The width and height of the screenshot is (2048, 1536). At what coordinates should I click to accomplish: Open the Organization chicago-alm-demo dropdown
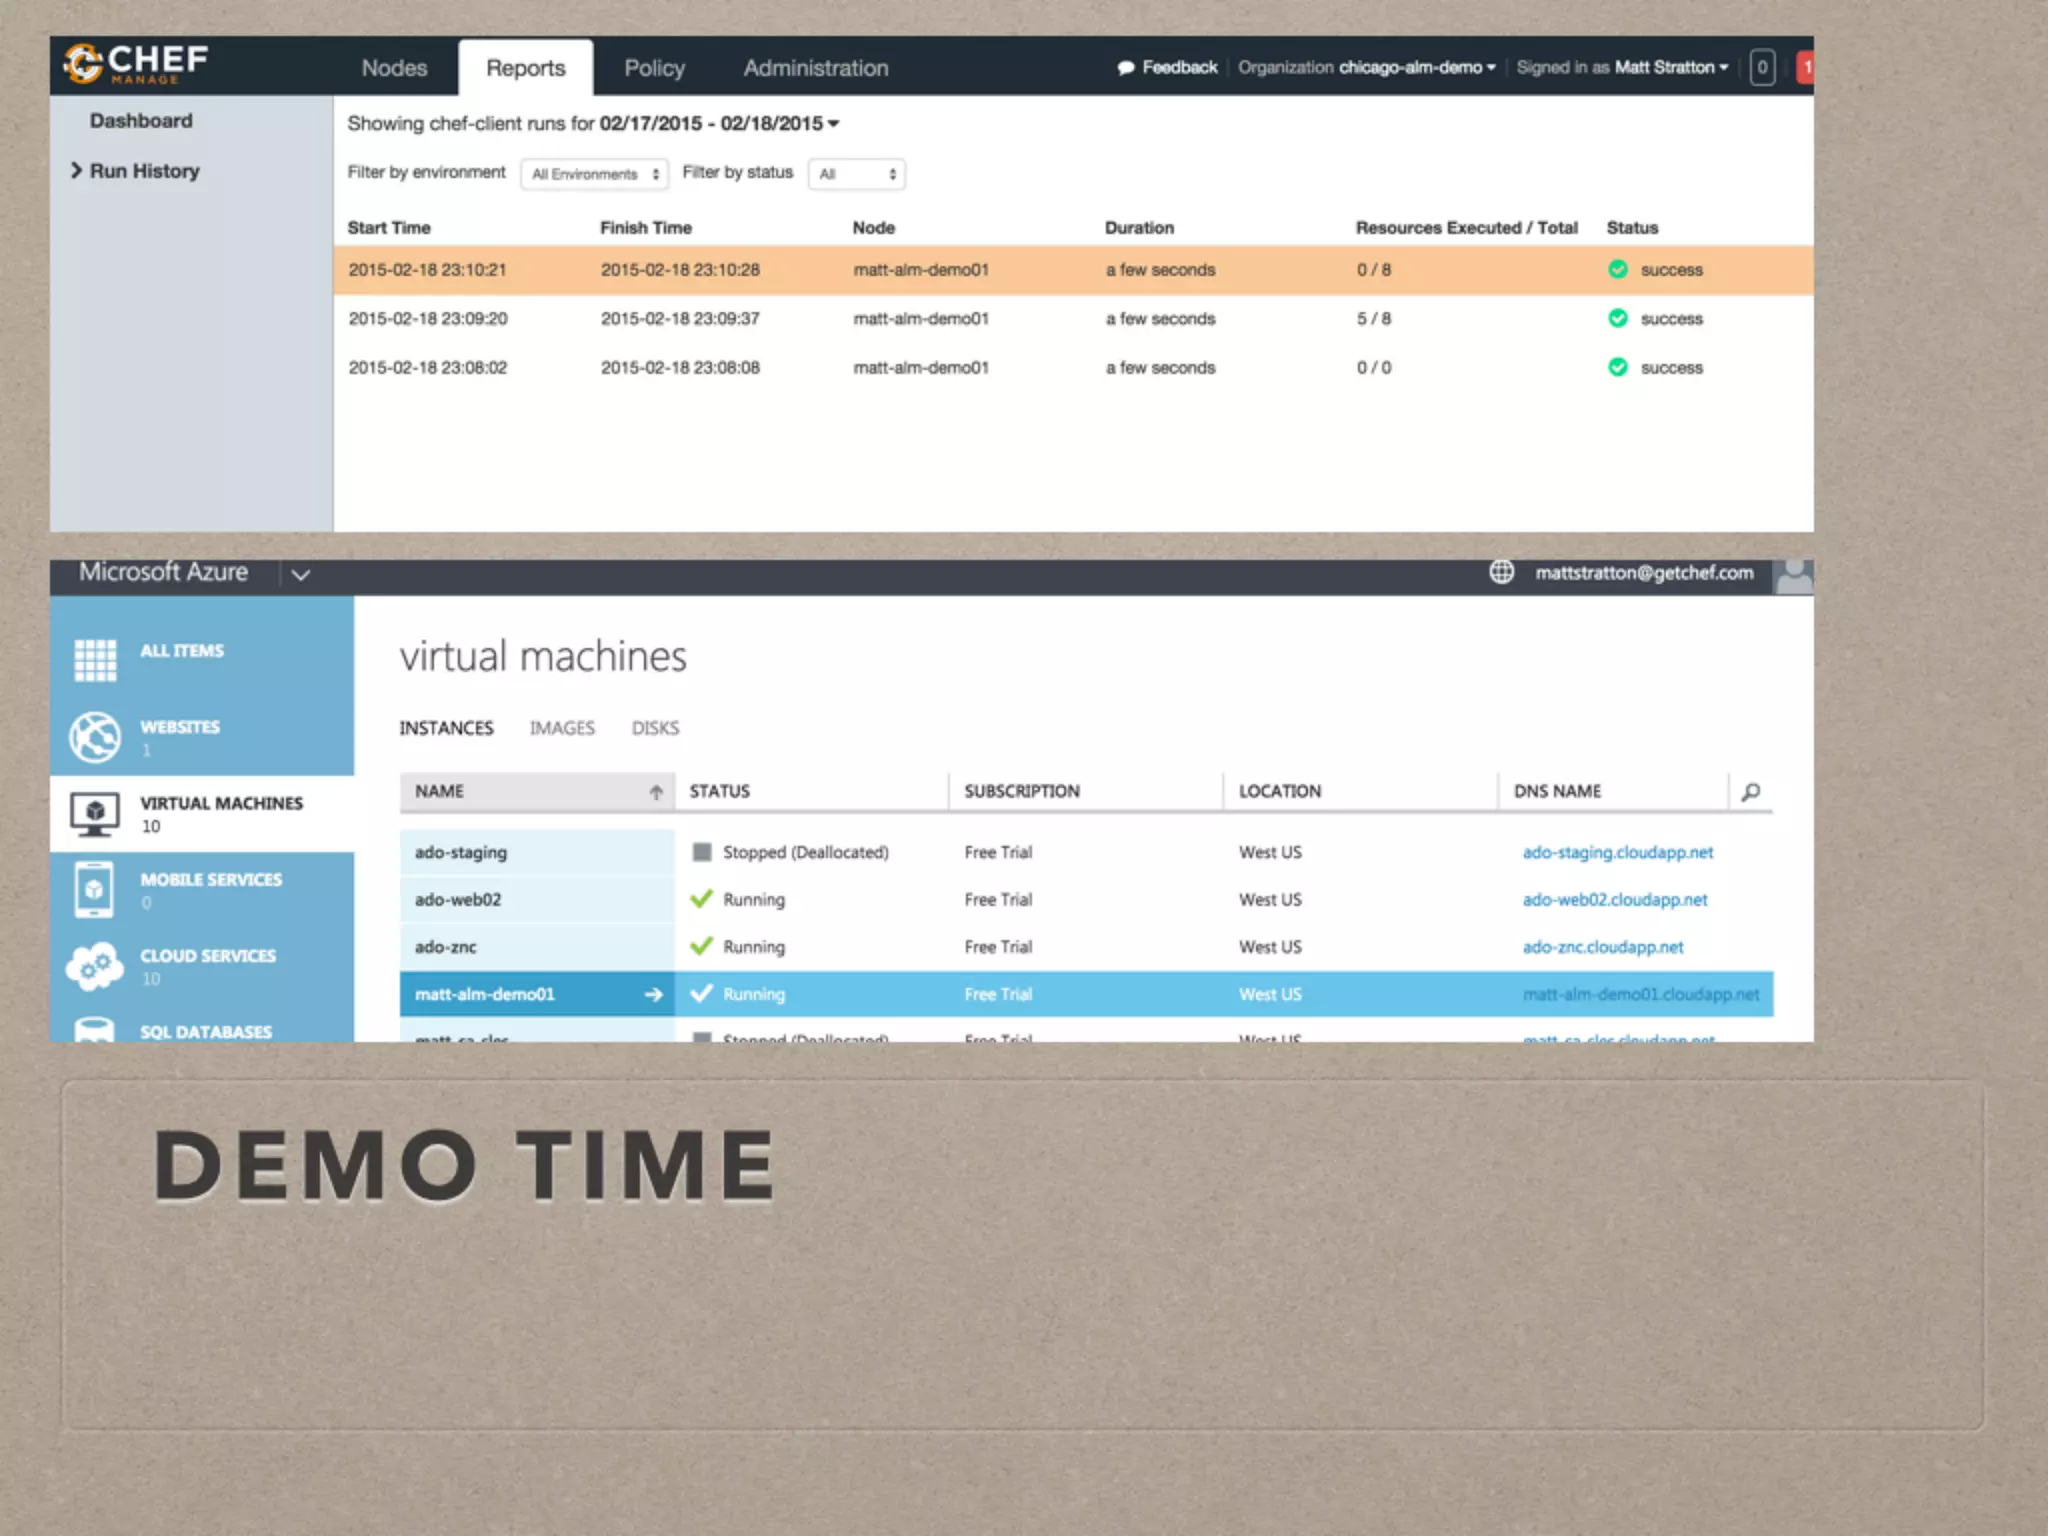pos(1367,67)
